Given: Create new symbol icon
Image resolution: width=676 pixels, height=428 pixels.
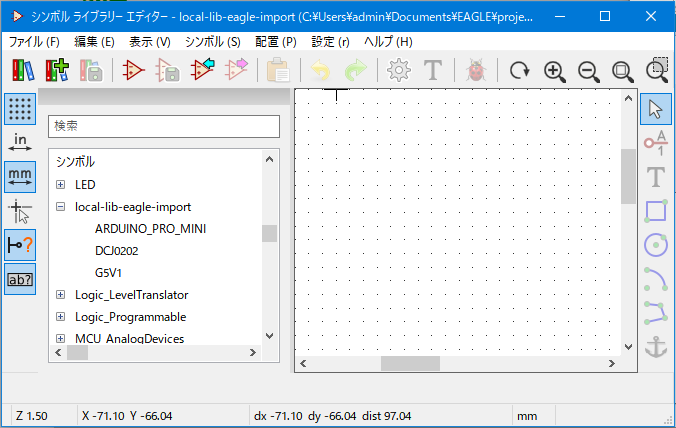Looking at the screenshot, I should [133, 70].
